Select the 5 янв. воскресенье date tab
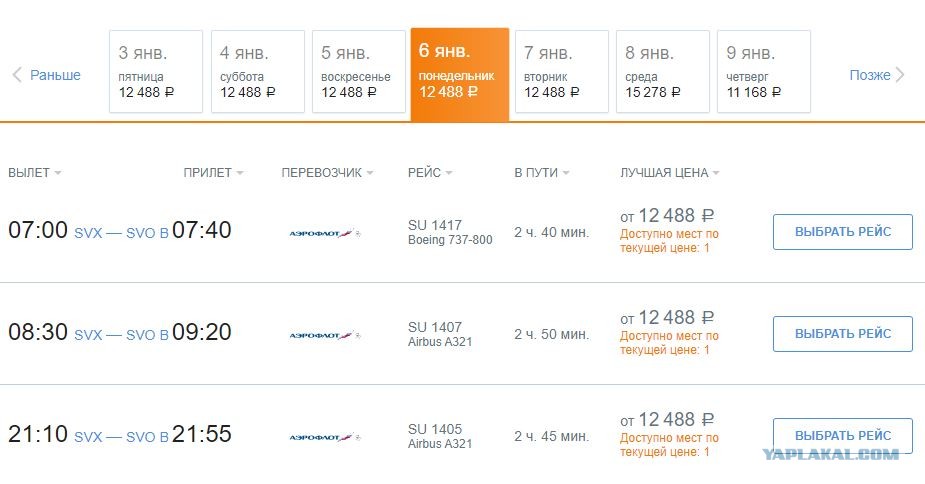This screenshot has width=925, height=484. click(x=359, y=71)
